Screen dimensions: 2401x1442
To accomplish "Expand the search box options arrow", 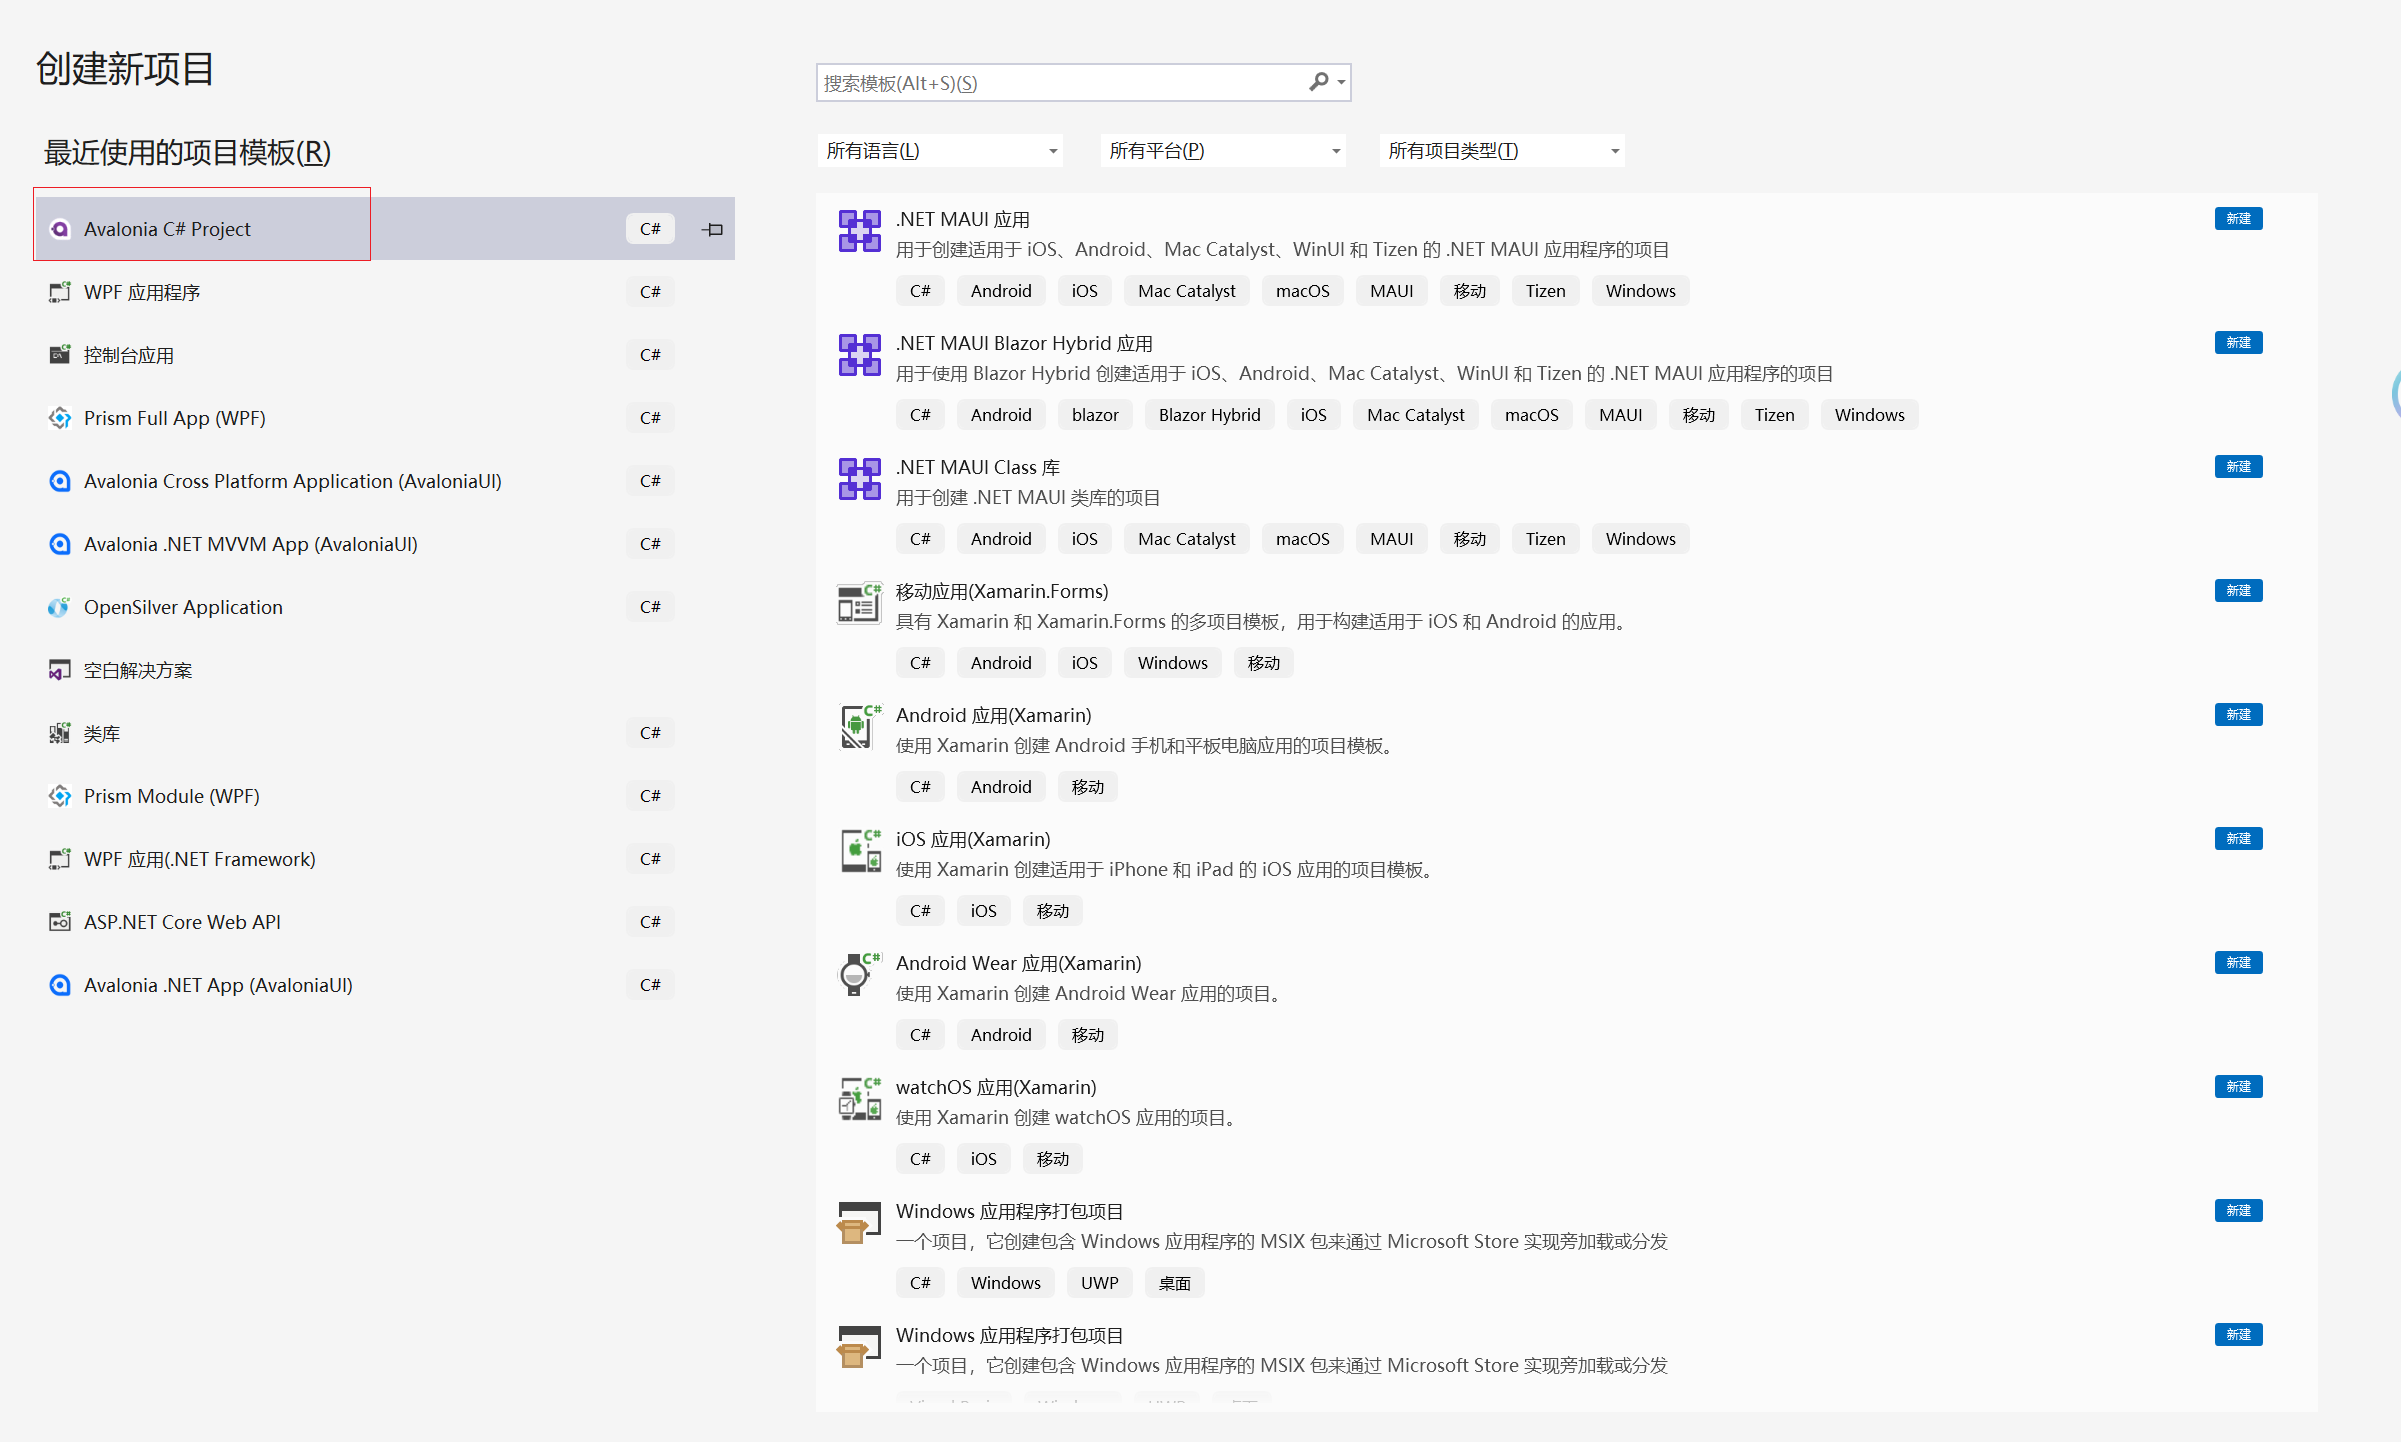I will (x=1341, y=83).
